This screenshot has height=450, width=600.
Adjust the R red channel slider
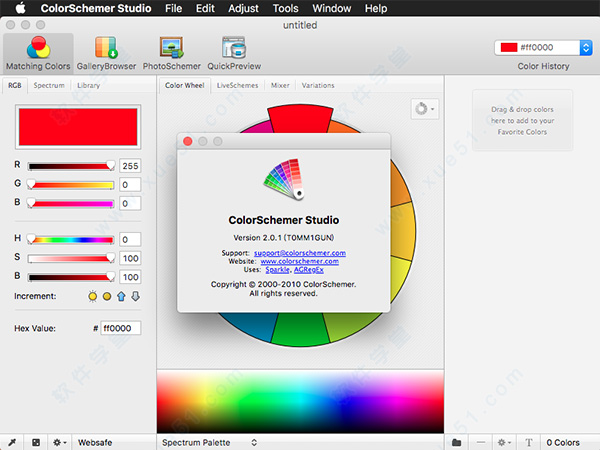(x=71, y=166)
